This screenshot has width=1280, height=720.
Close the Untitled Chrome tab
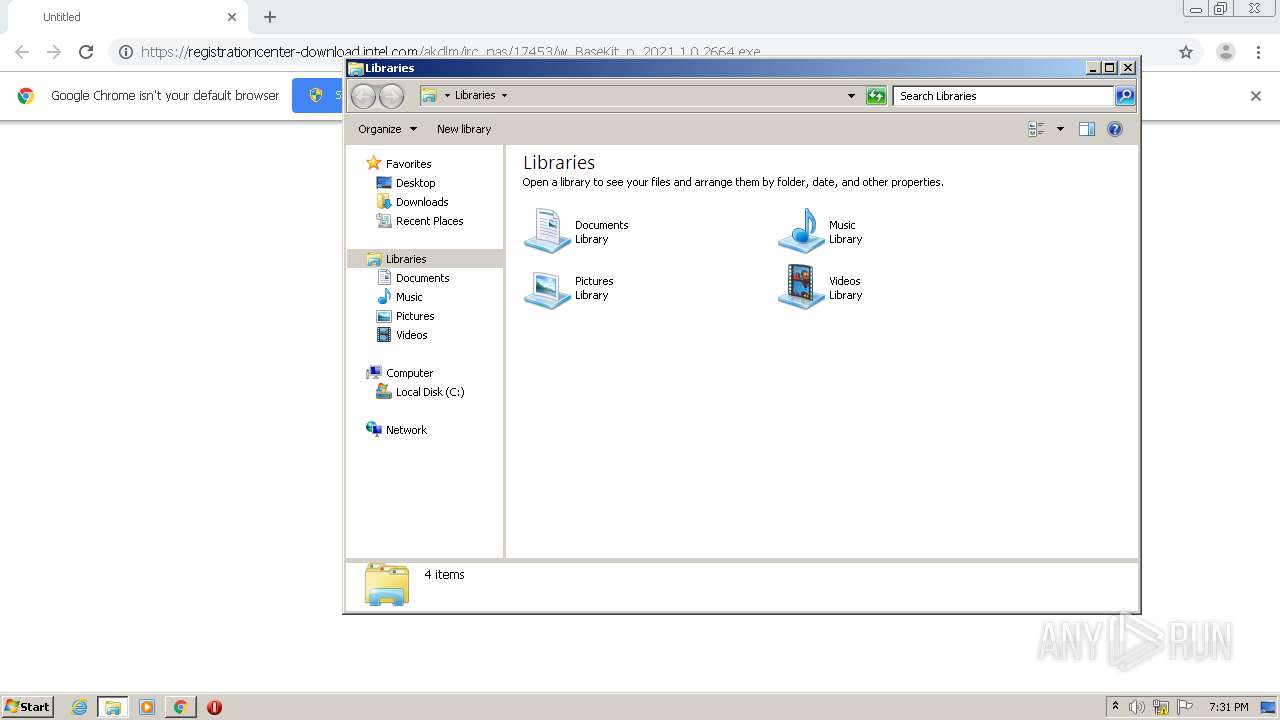click(232, 17)
